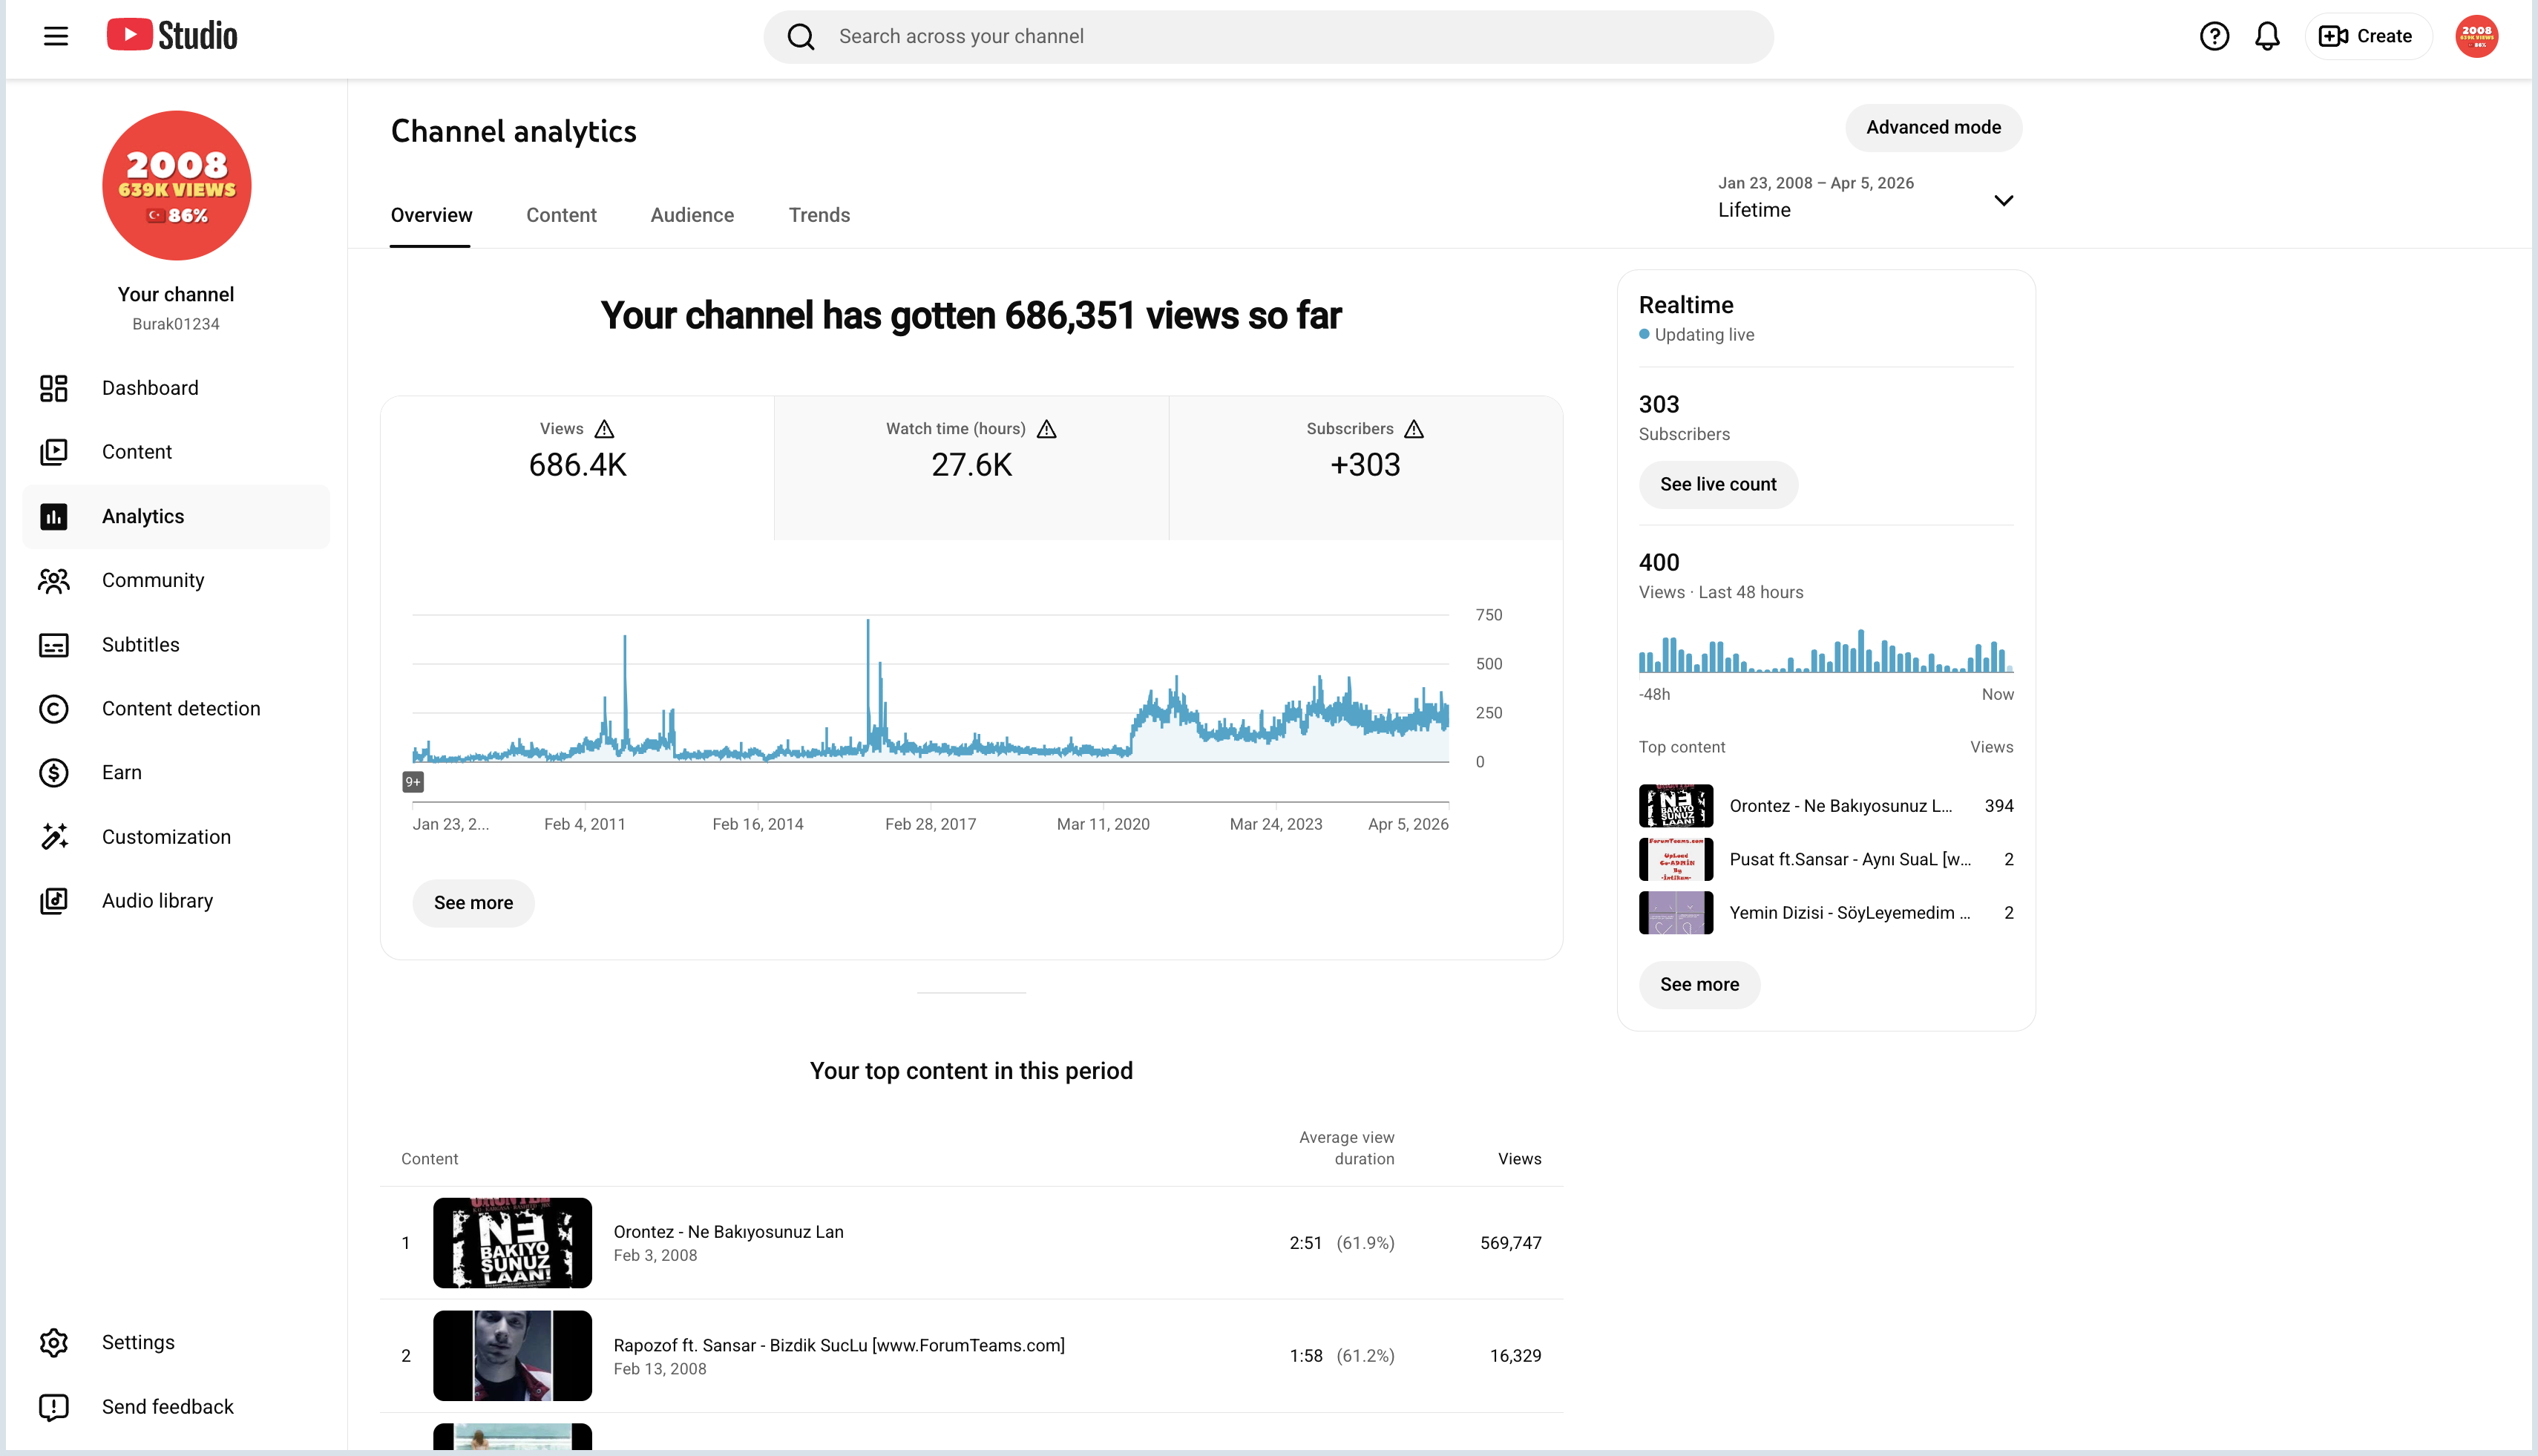
Task: Click the warning icon beside Watch time
Action: 1047,429
